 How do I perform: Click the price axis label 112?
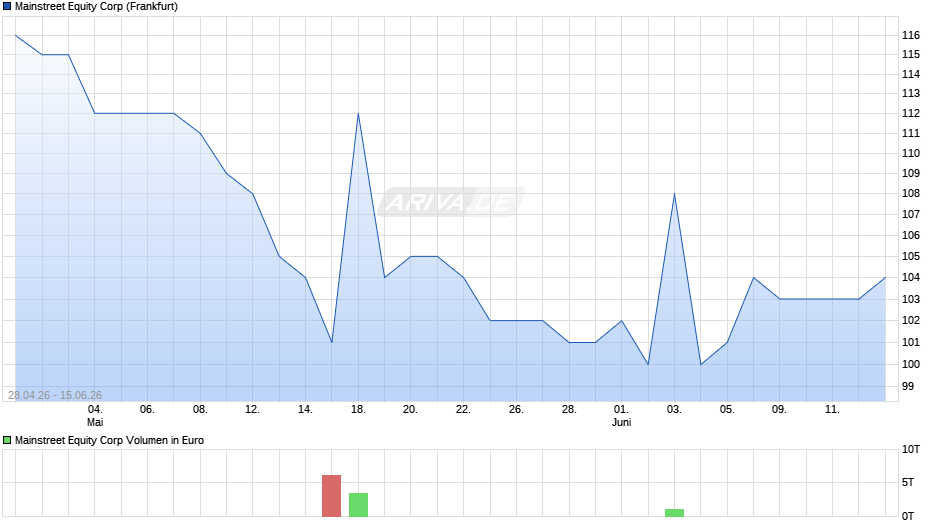[x=911, y=113]
